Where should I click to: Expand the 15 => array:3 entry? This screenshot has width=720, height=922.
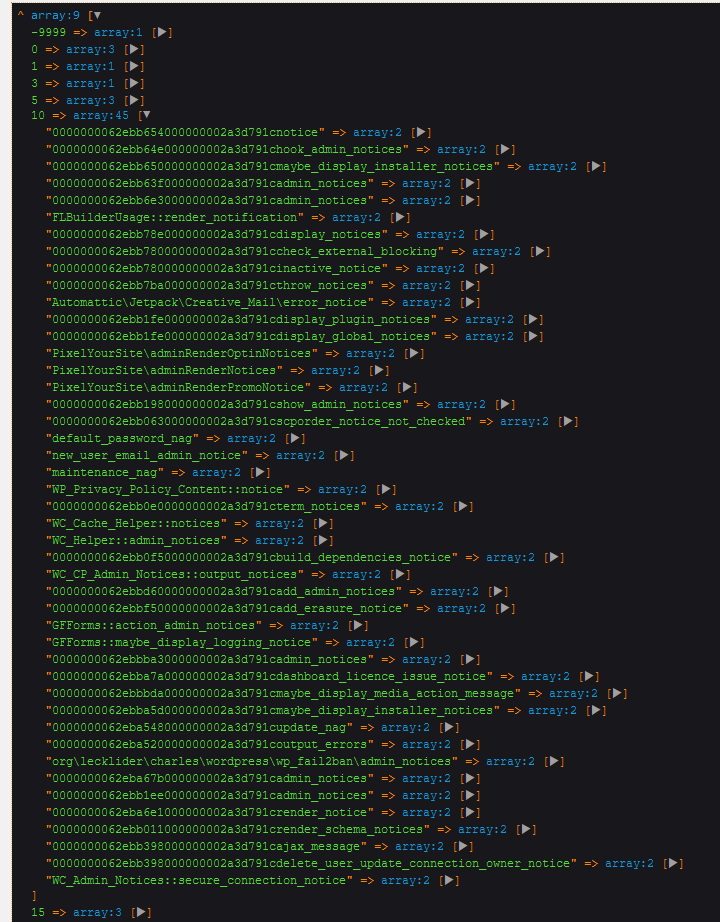pyautogui.click(x=141, y=913)
